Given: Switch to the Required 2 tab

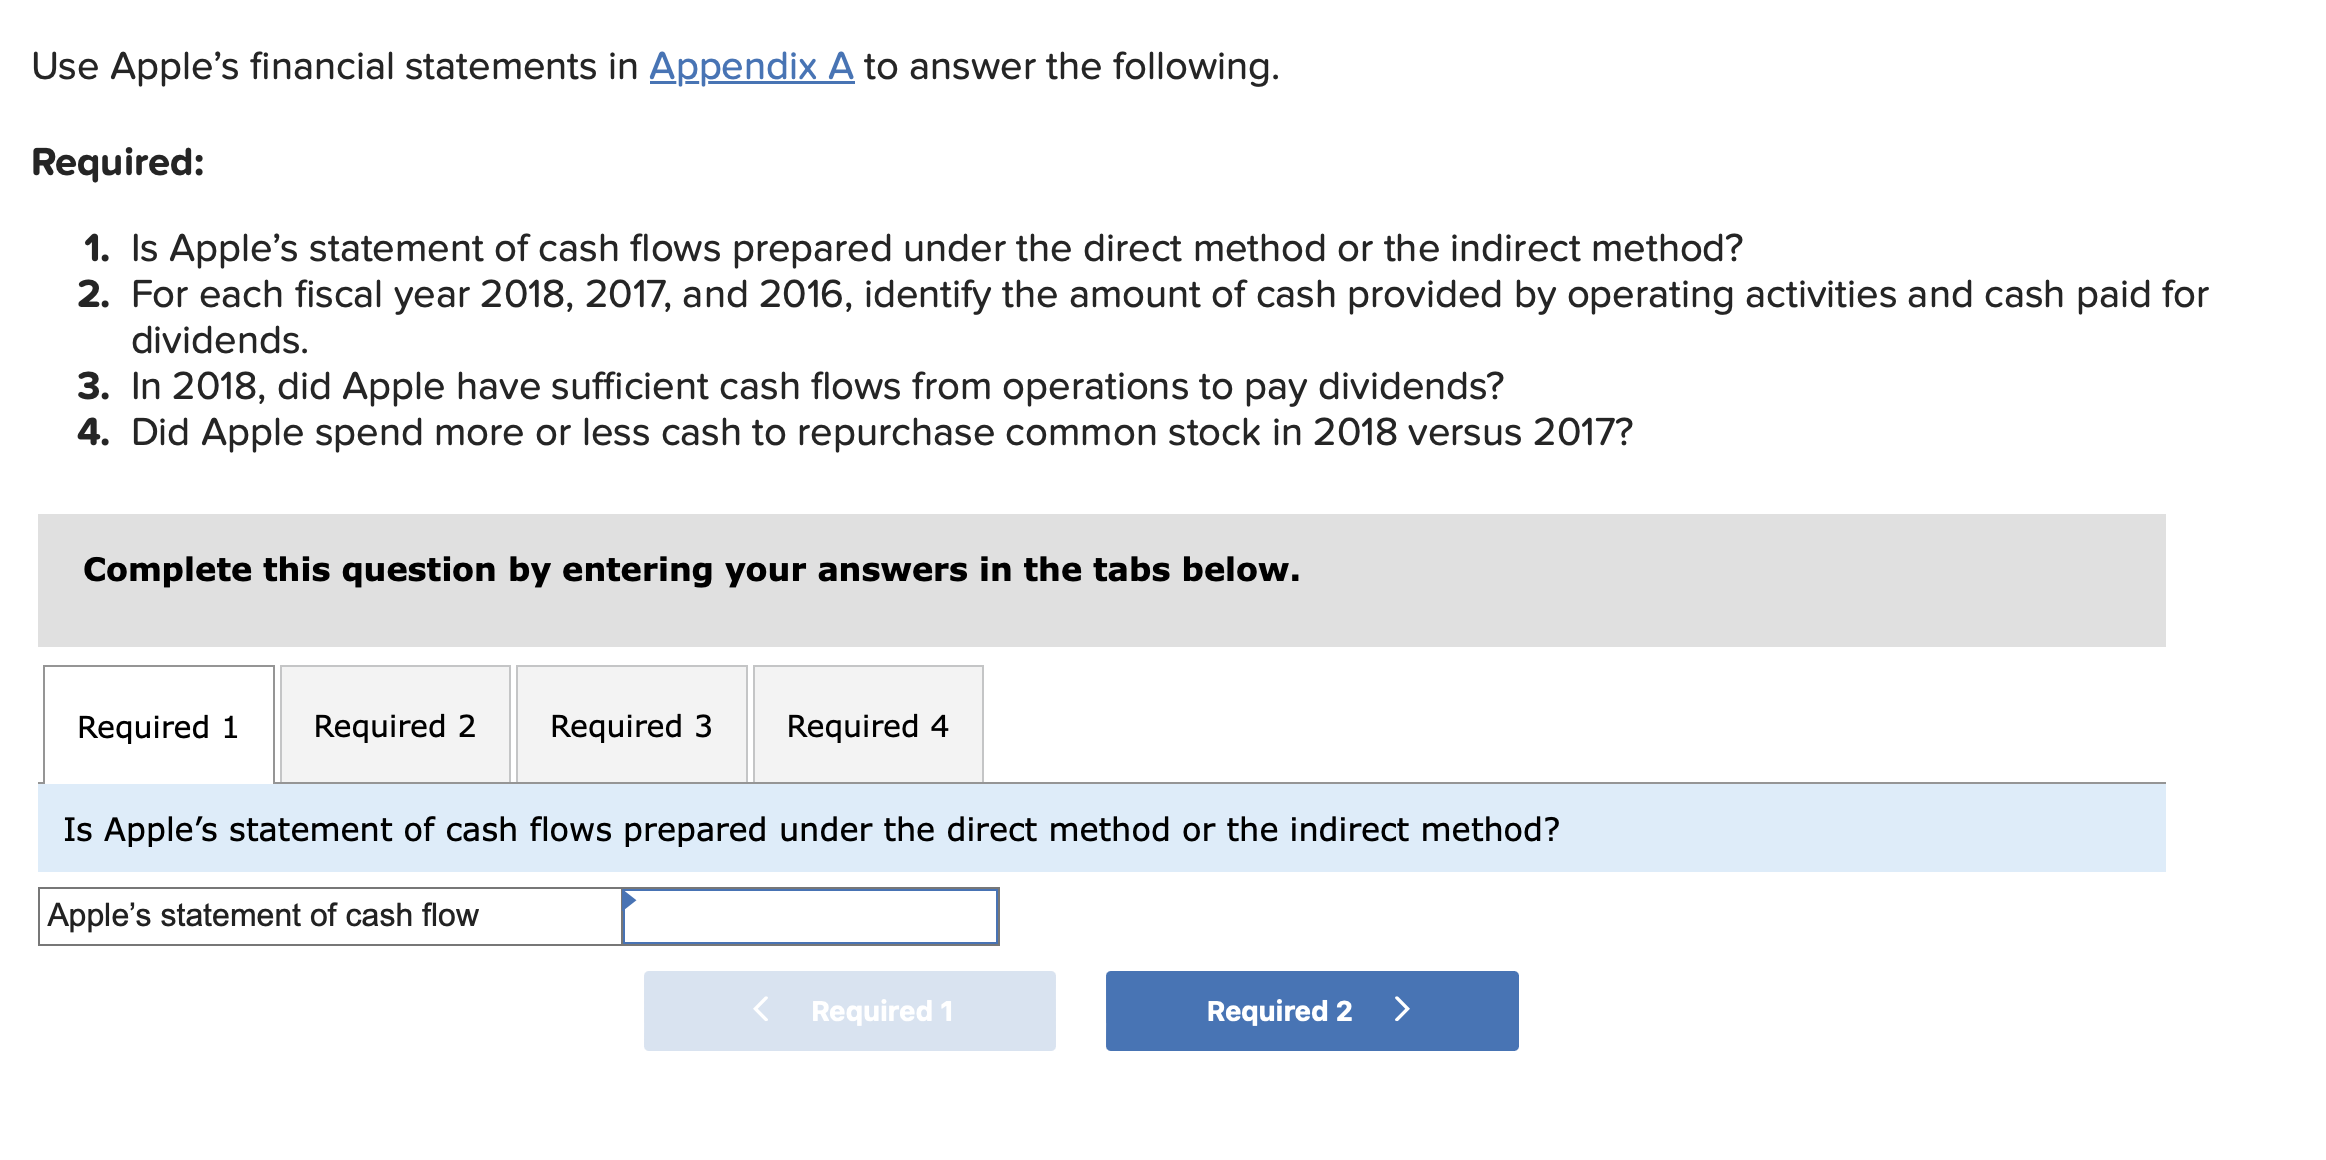Looking at the screenshot, I should 395,725.
